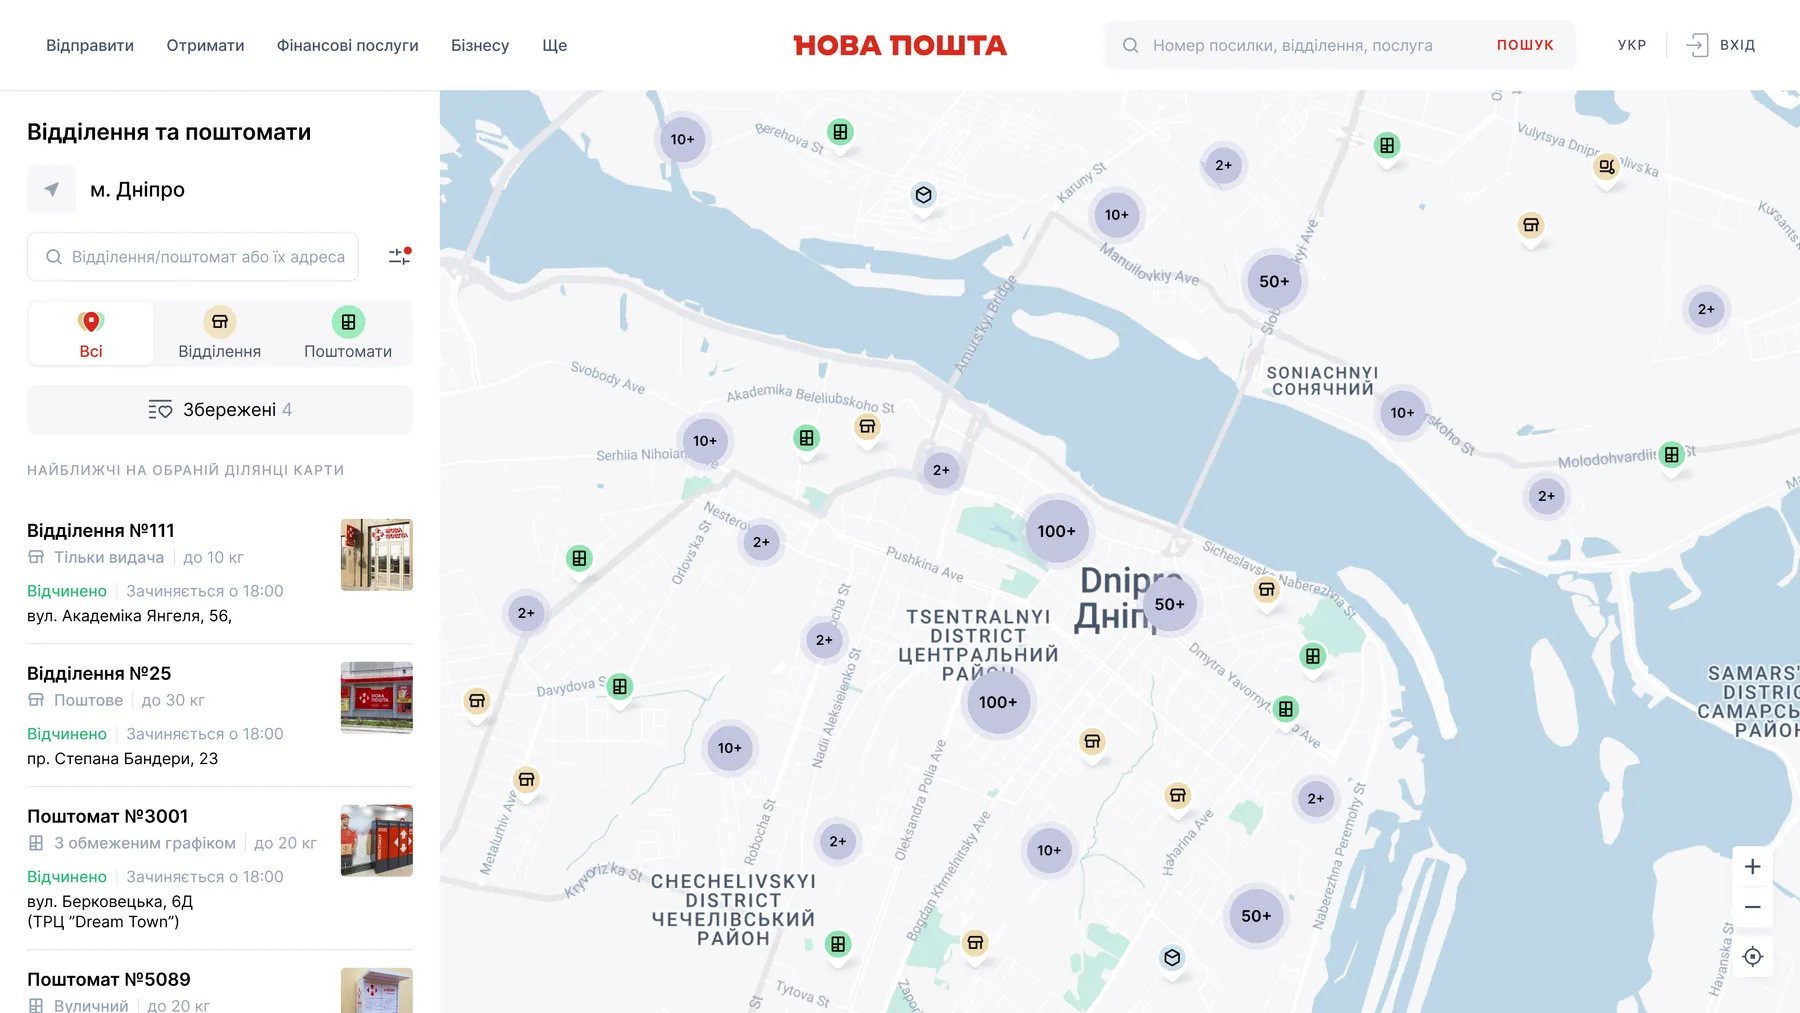
Task: Select Відправити in the top menu
Action: pyautogui.click(x=89, y=45)
